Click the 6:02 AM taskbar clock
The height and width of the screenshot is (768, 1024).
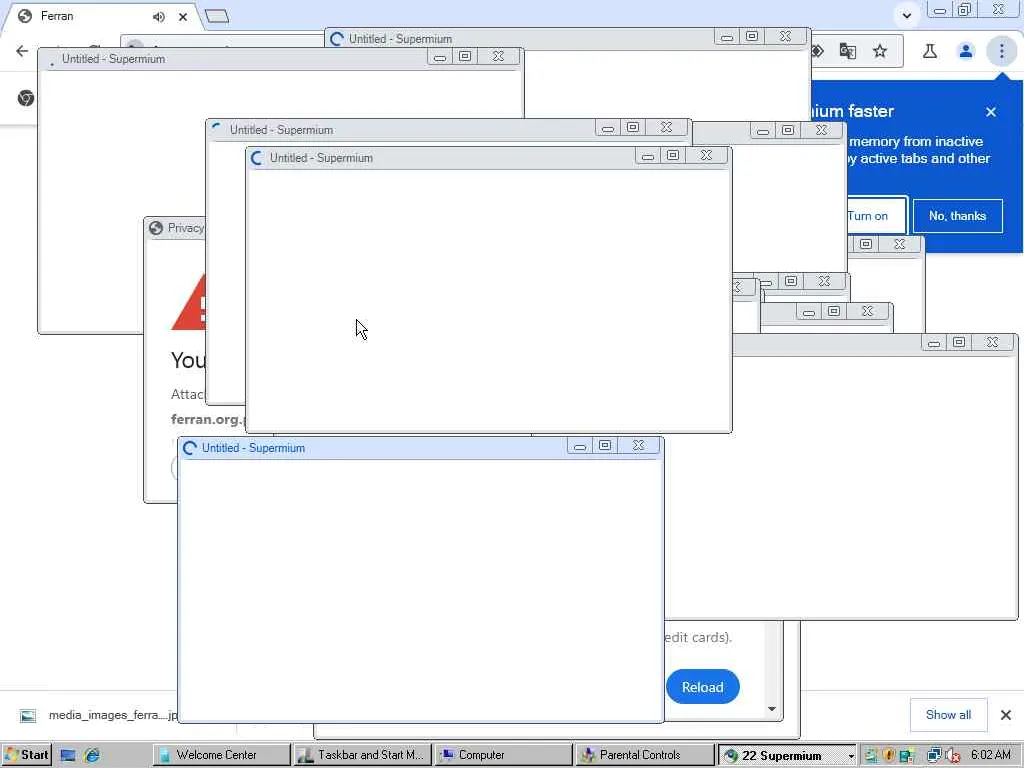coord(991,755)
